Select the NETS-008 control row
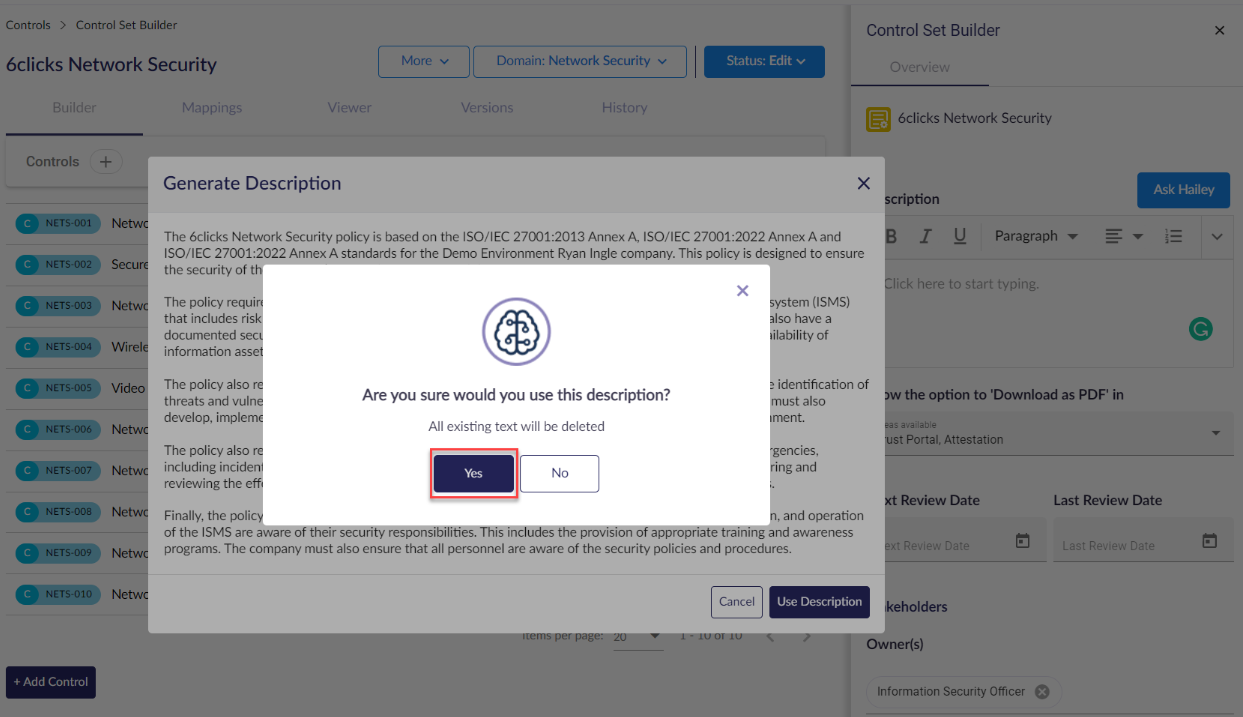This screenshot has width=1243, height=717. tap(78, 512)
